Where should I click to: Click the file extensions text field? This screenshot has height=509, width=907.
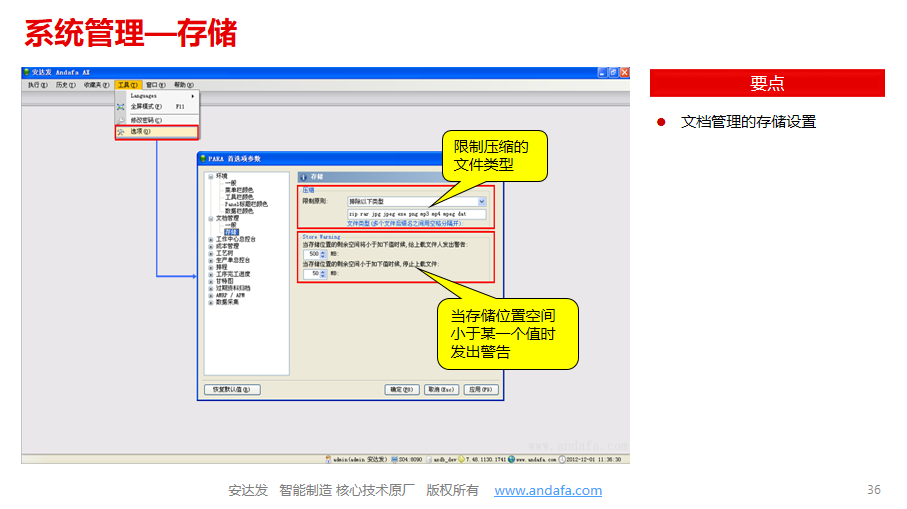414,214
